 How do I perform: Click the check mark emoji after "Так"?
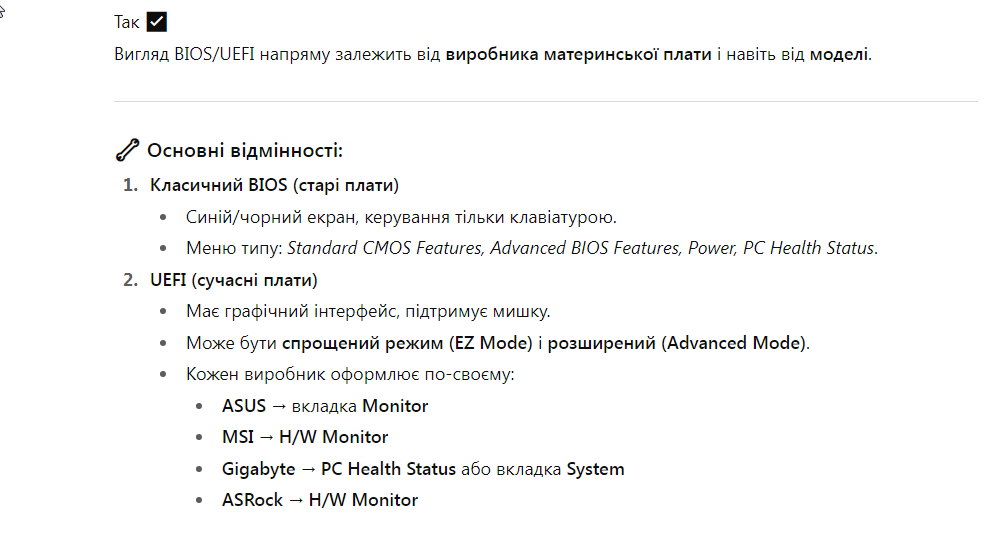click(156, 22)
